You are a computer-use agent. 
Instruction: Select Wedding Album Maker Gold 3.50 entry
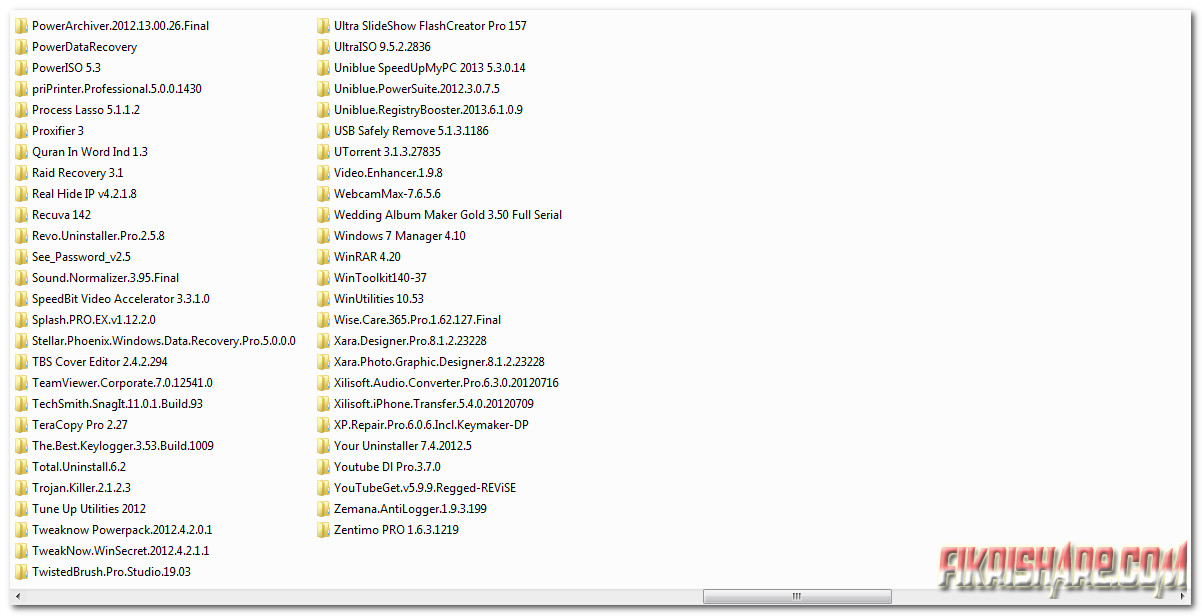(x=448, y=215)
